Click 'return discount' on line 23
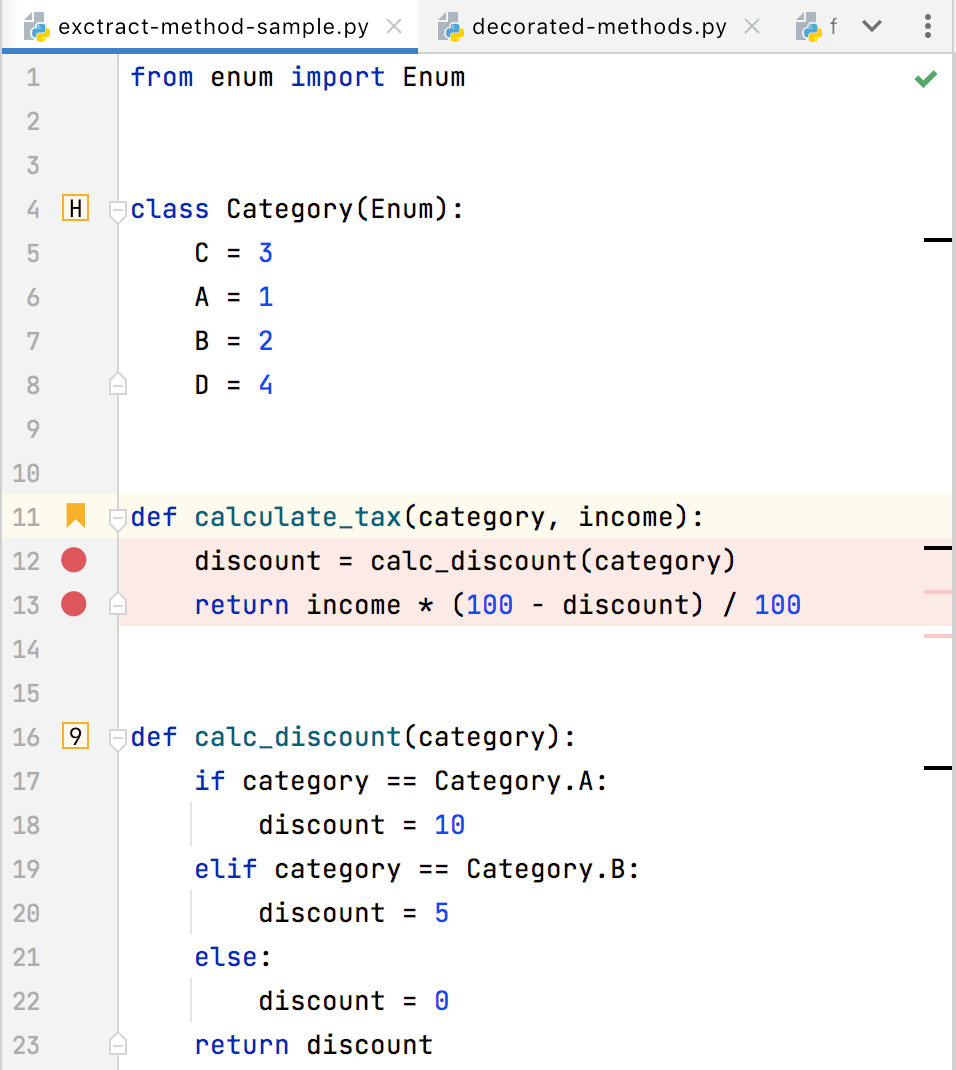This screenshot has width=956, height=1070. click(314, 1045)
